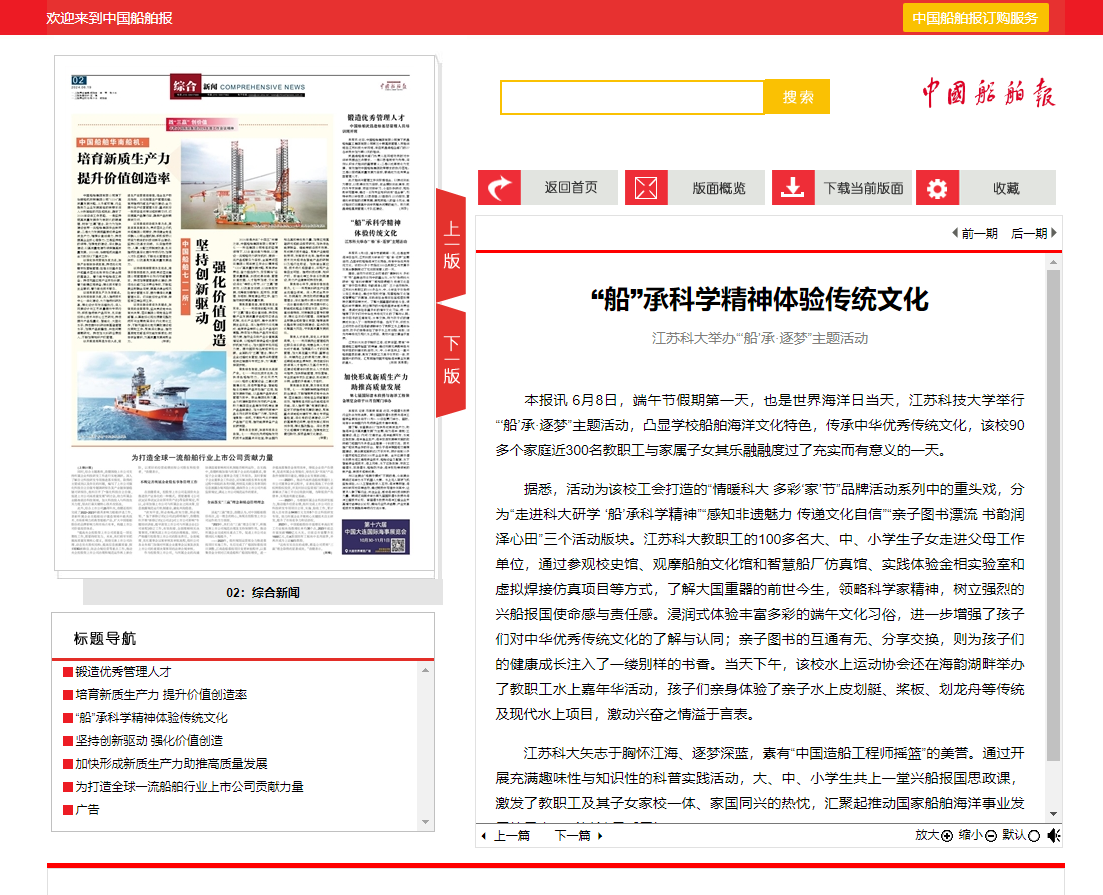Viewport: 1103px width, 895px height.
Task: Open headline 锻造优秀管理人才
Action: coord(122,672)
